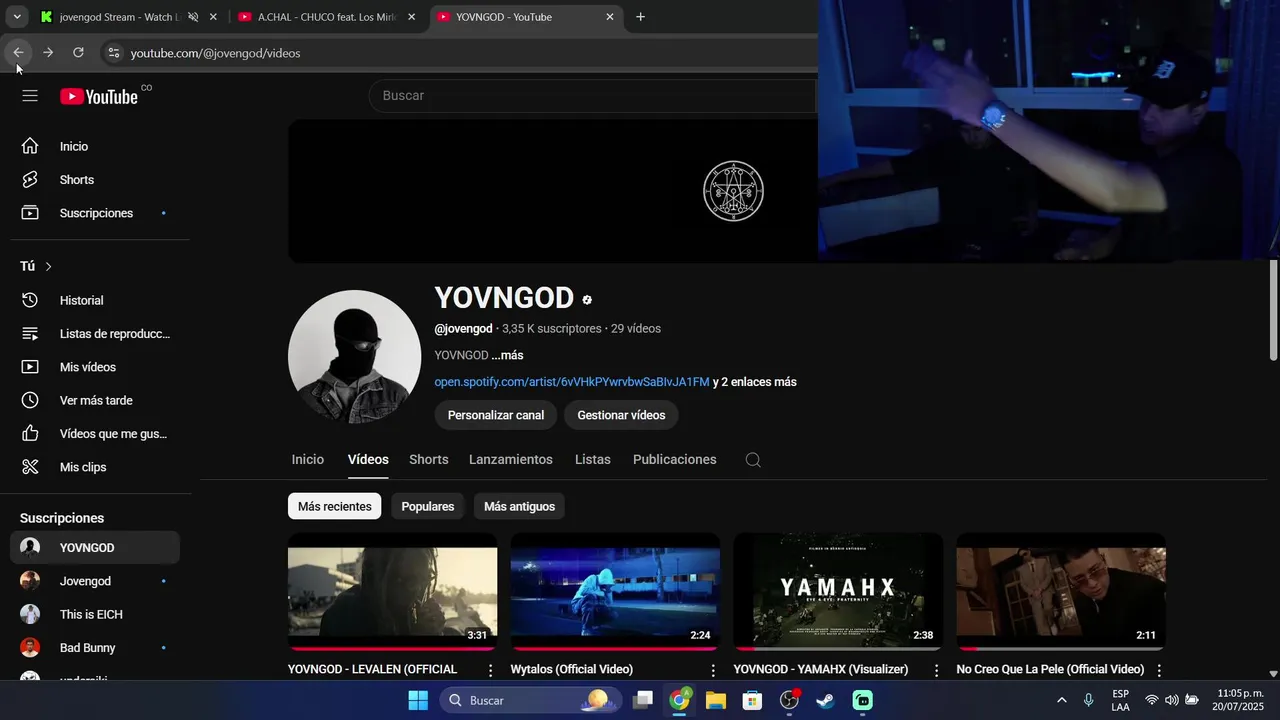
Task: Click Gestionar vídeos button
Action: click(x=621, y=415)
